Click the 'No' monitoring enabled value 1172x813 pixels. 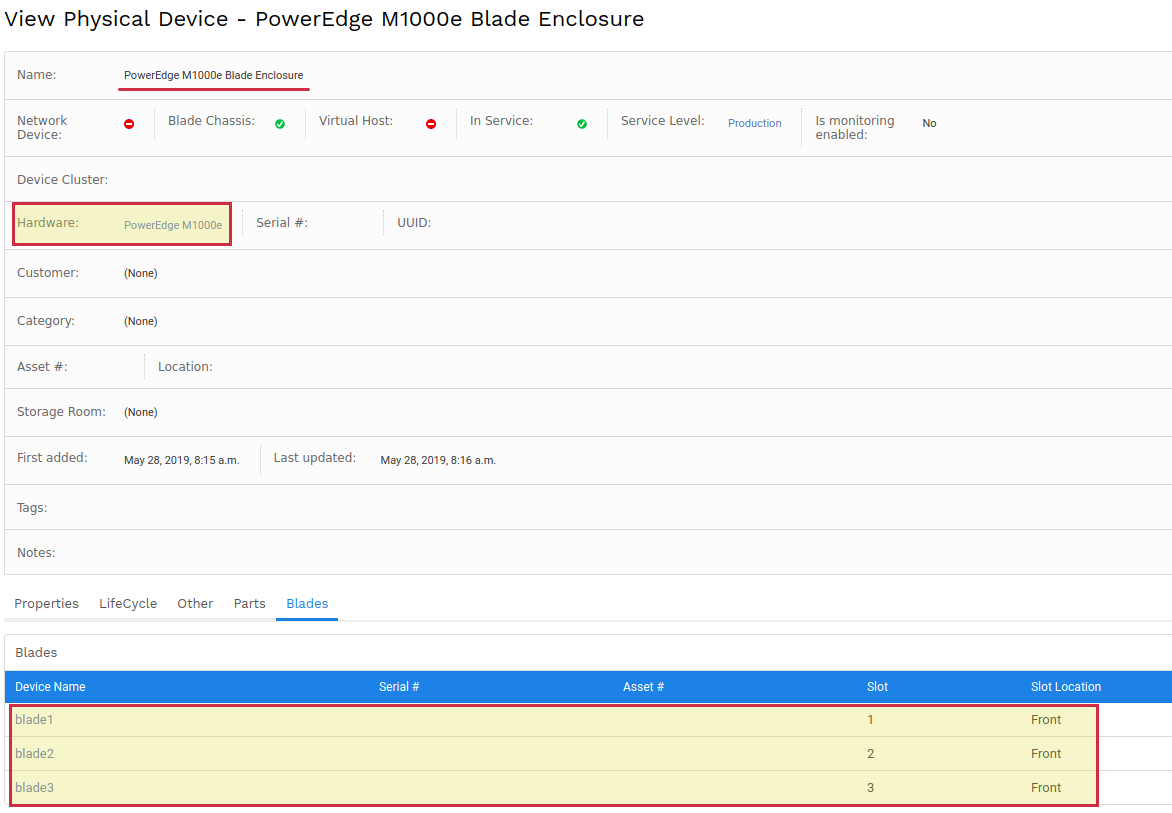(x=929, y=123)
